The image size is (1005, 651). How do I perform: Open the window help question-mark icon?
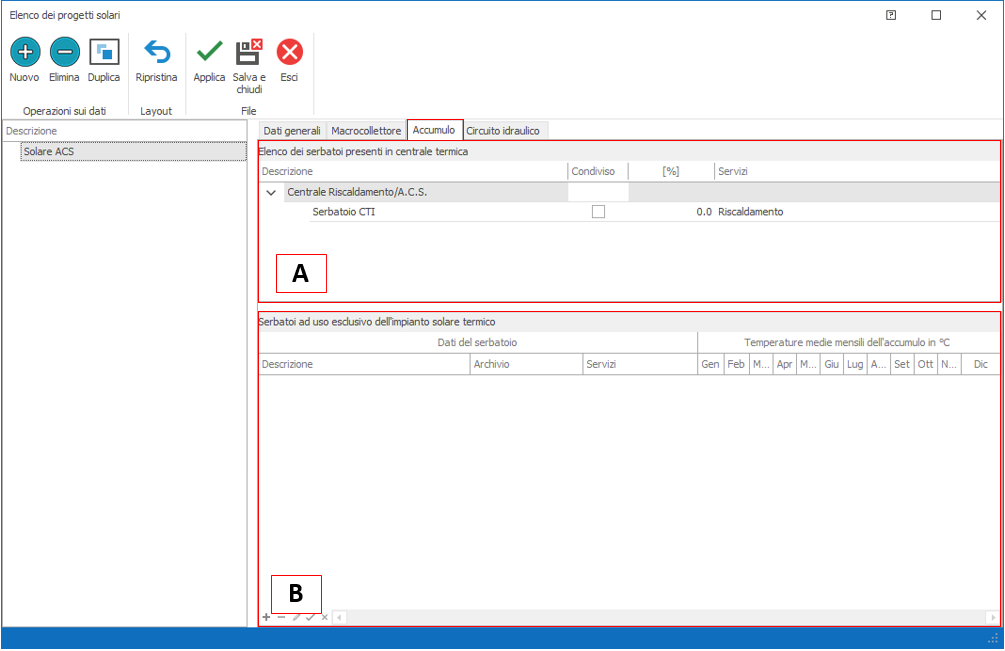click(891, 15)
